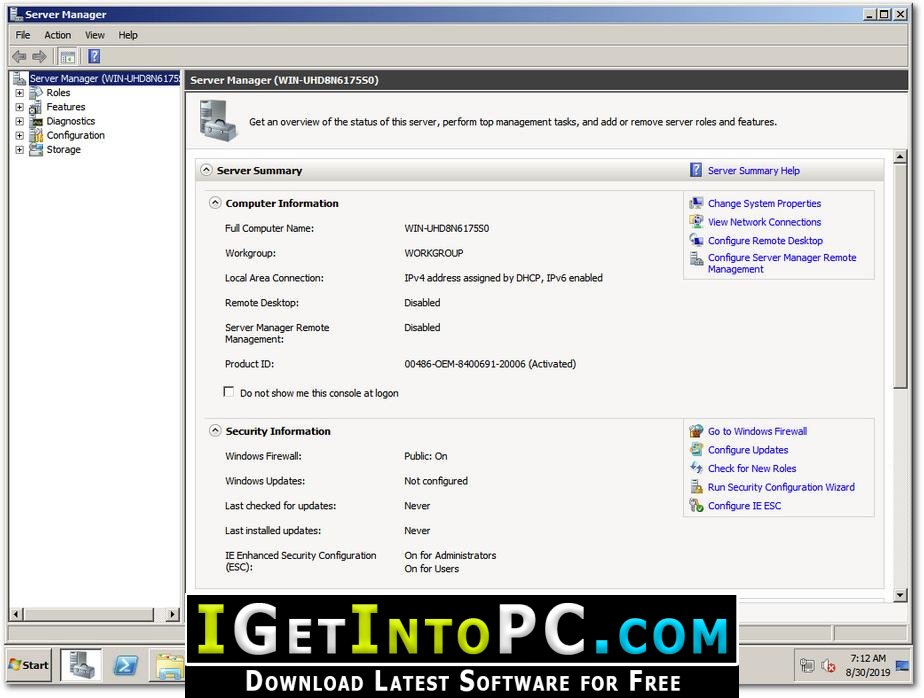
Task: Collapse the Server Summary section
Action: click(x=206, y=170)
